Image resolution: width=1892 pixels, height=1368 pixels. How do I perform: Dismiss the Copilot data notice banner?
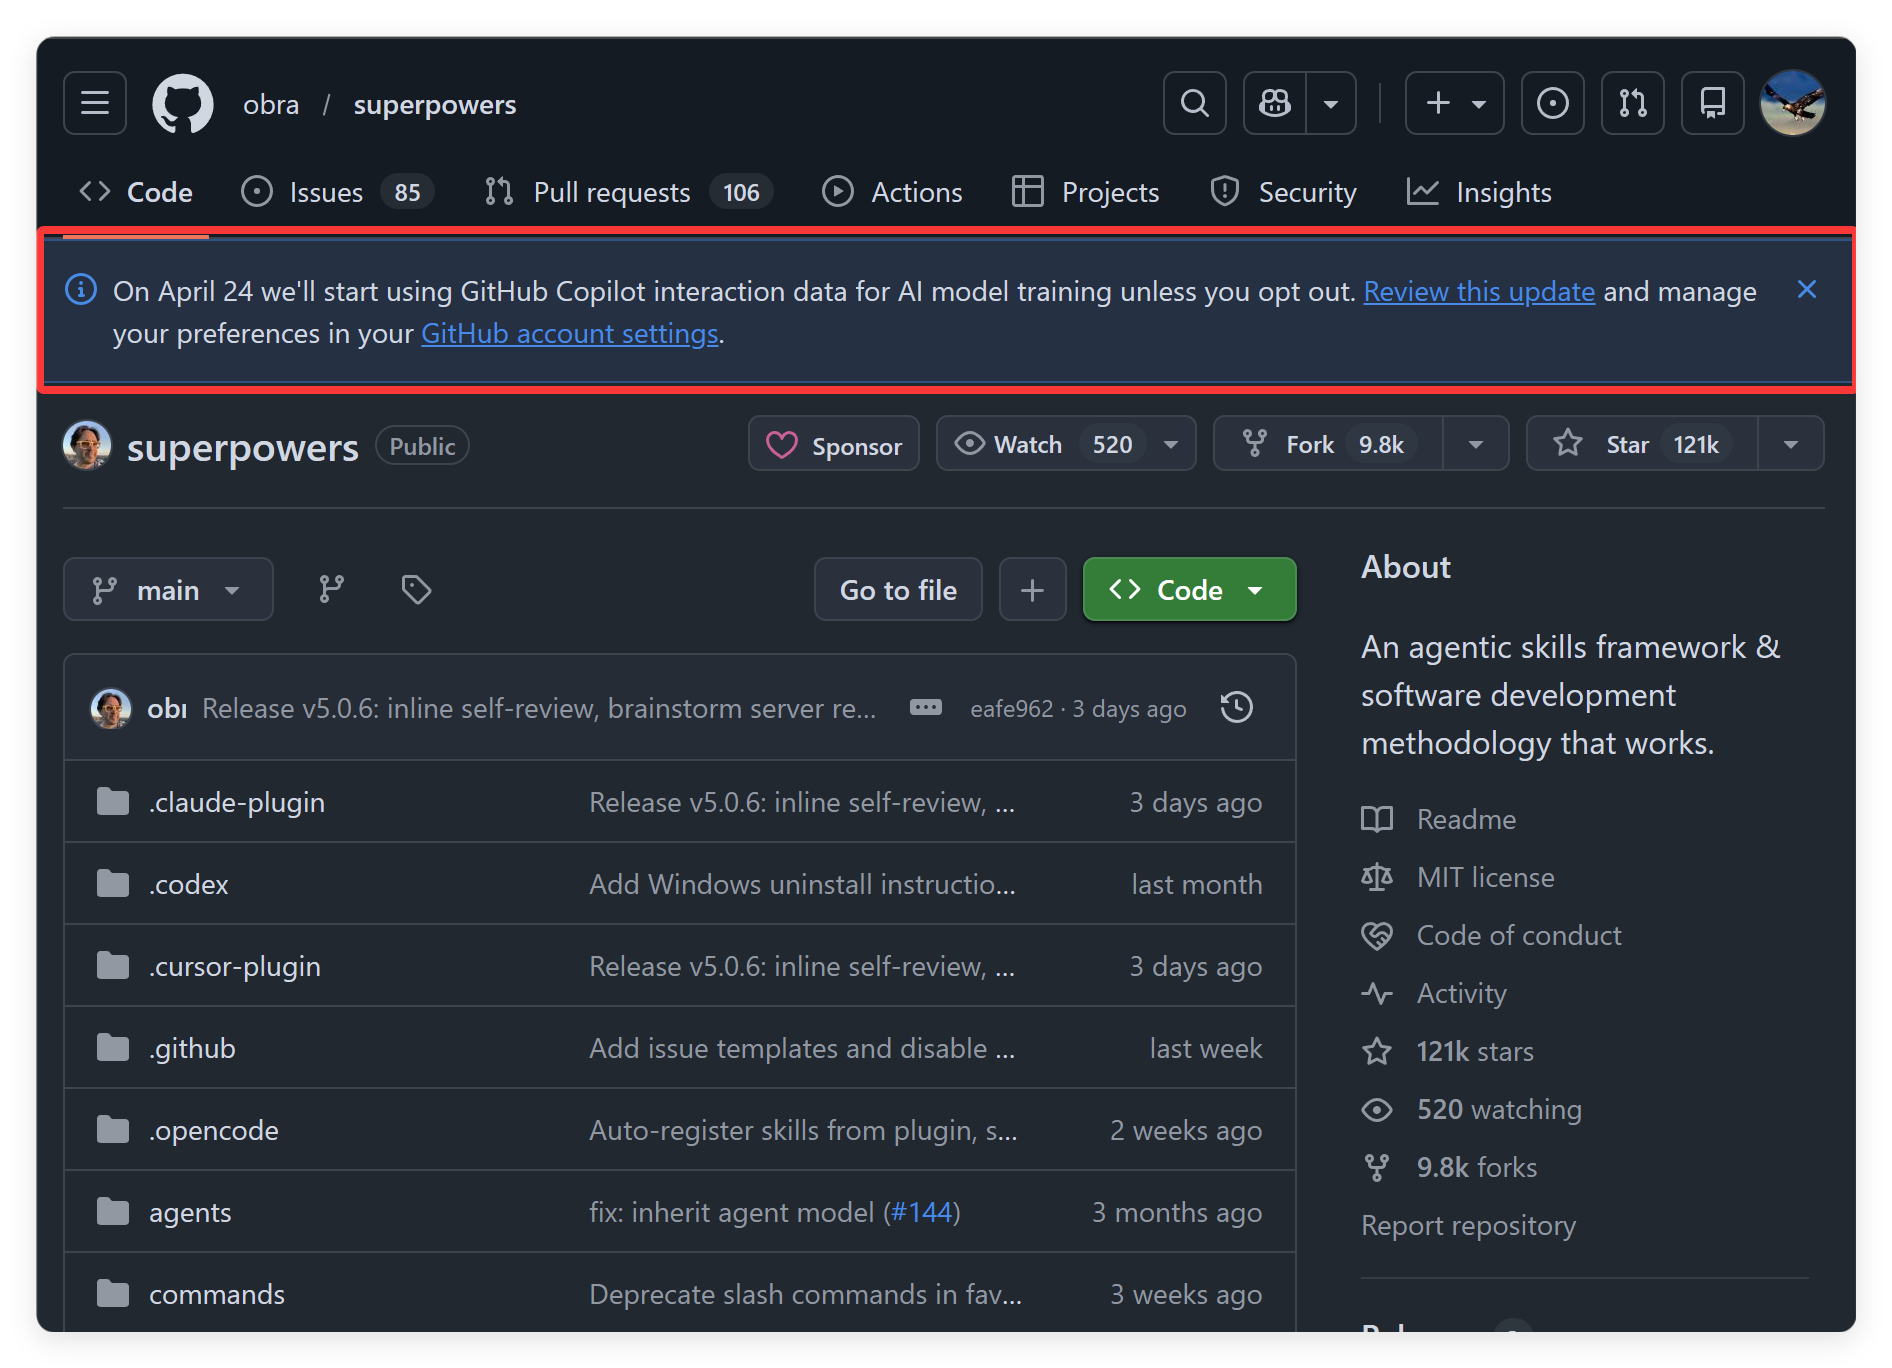coord(1806,290)
